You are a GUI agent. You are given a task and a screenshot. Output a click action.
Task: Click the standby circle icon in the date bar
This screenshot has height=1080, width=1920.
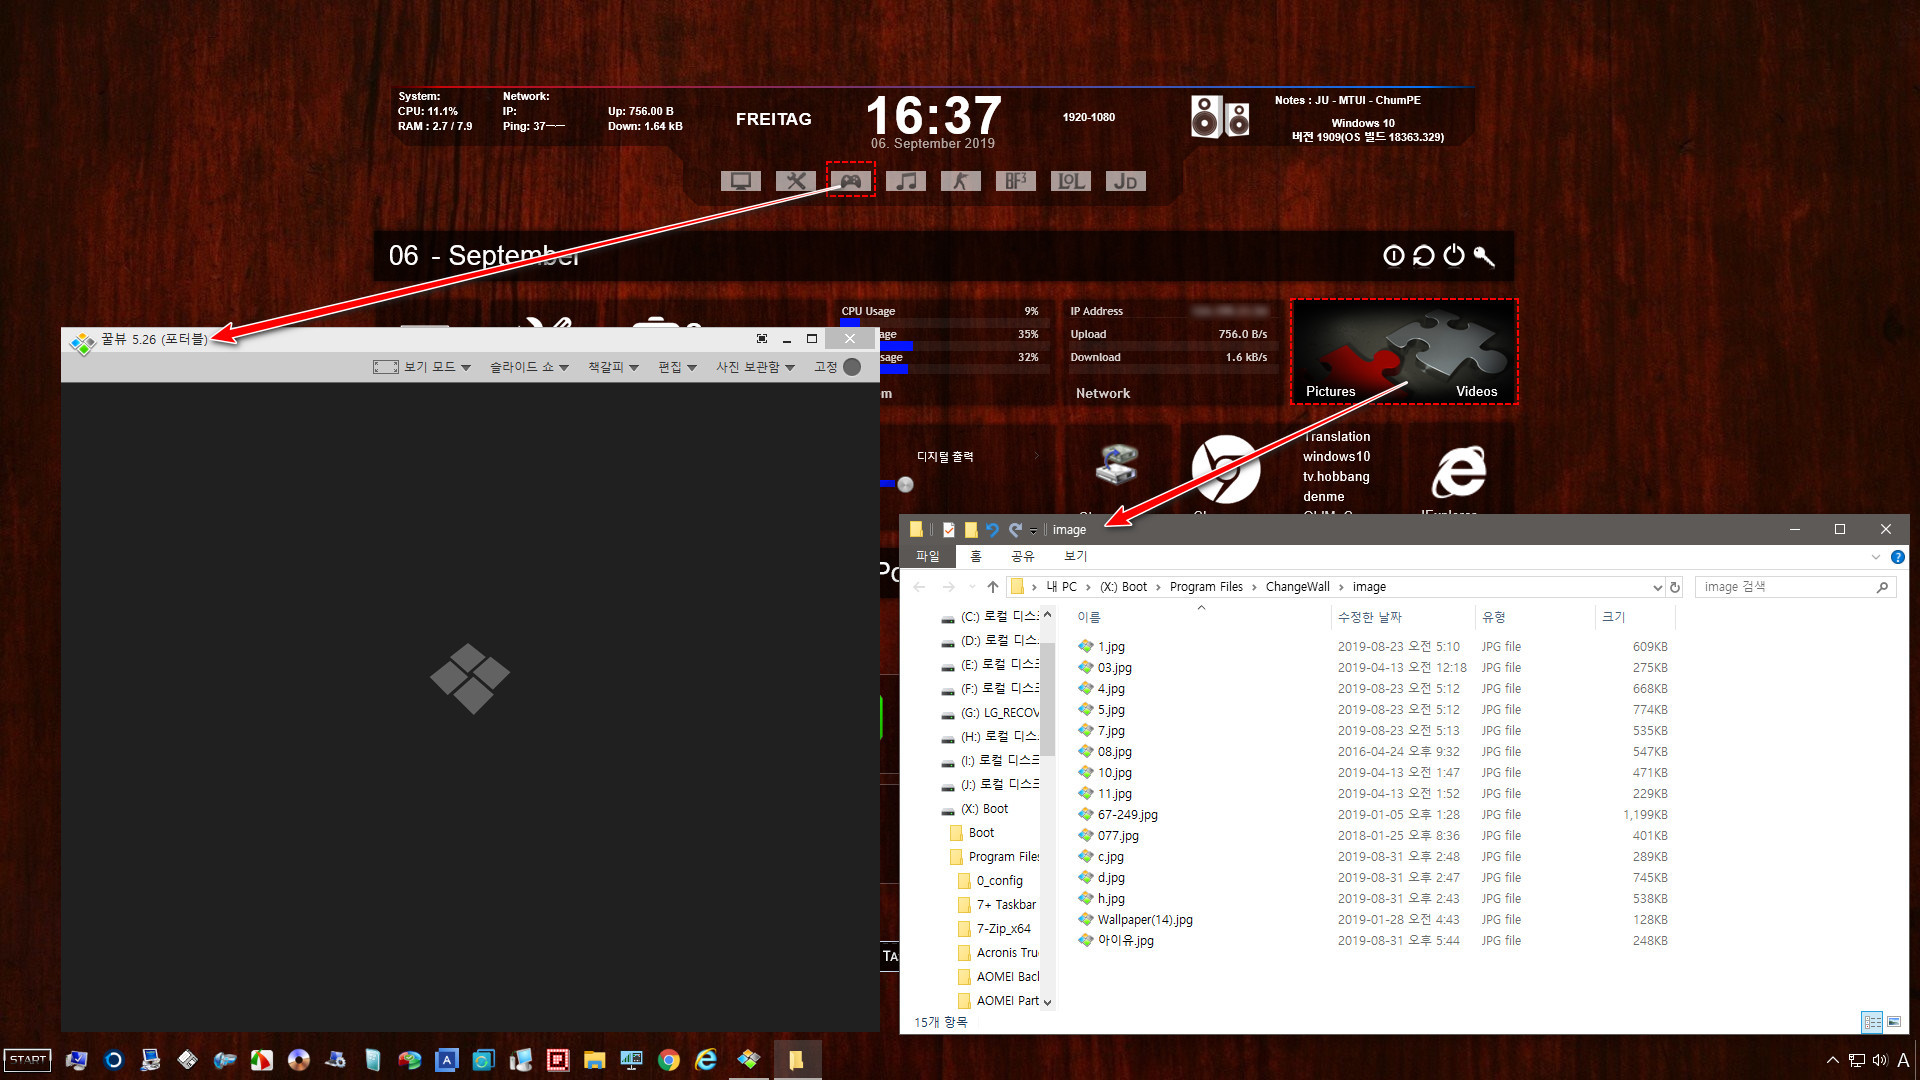(x=1393, y=256)
